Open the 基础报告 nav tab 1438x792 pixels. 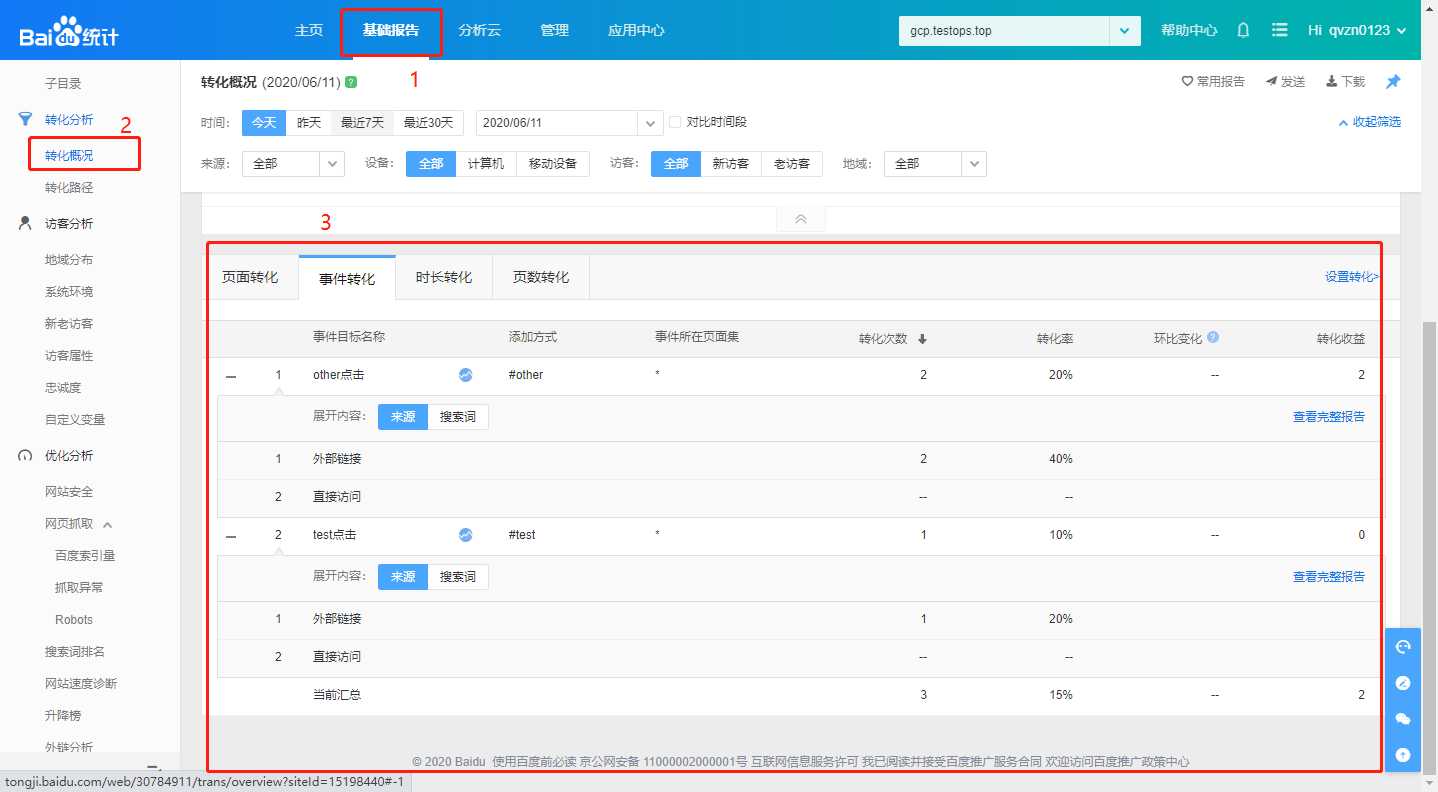coord(391,30)
